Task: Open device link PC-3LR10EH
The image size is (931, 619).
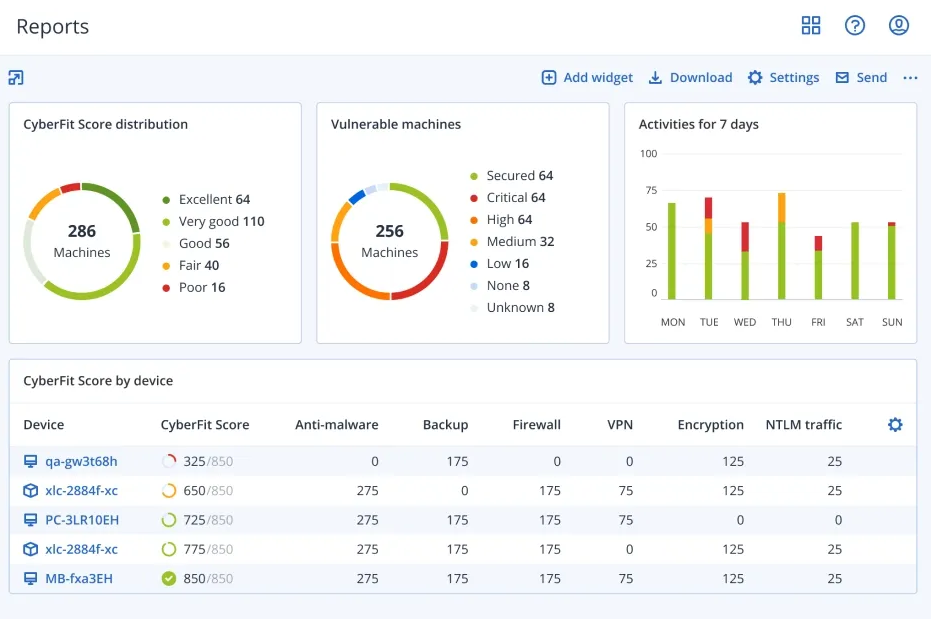Action: tap(82, 520)
